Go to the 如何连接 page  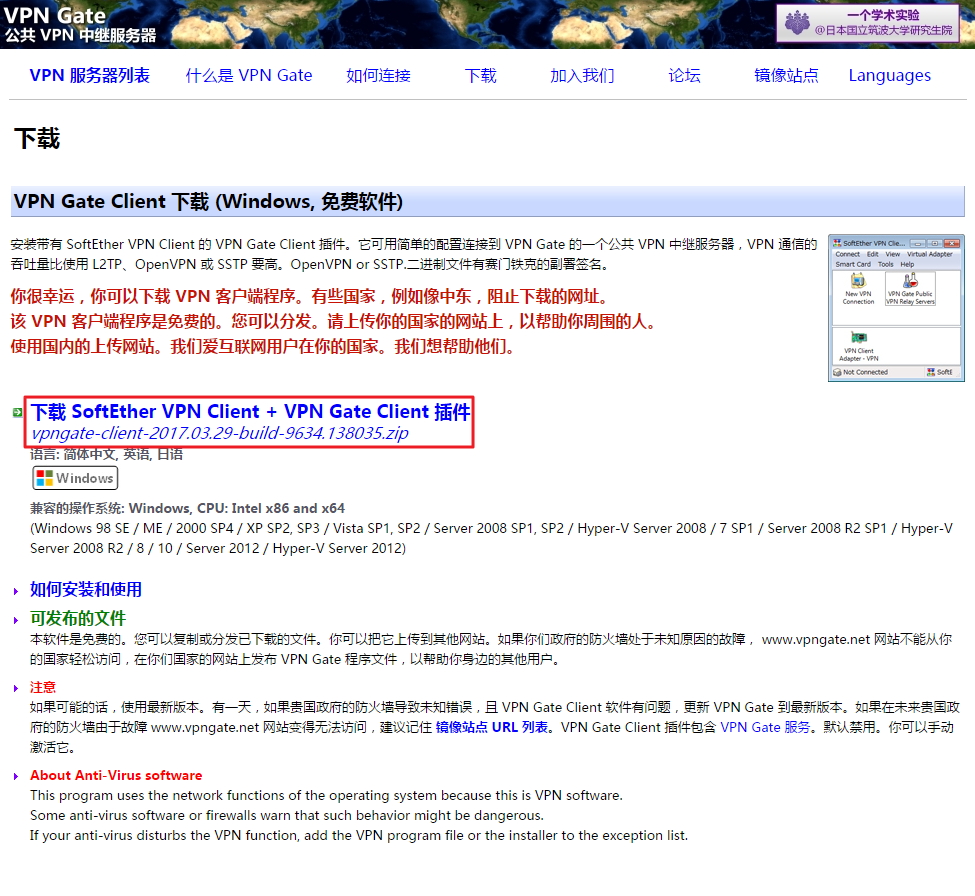(x=378, y=75)
